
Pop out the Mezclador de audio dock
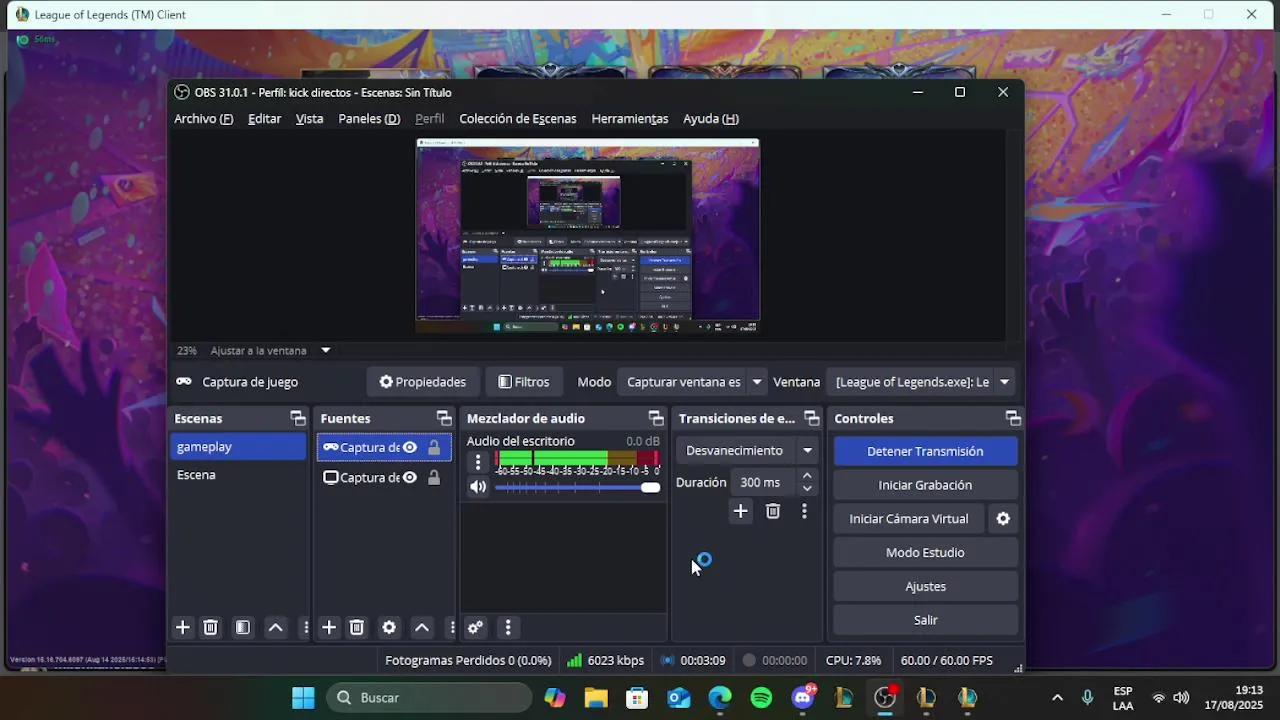(656, 418)
